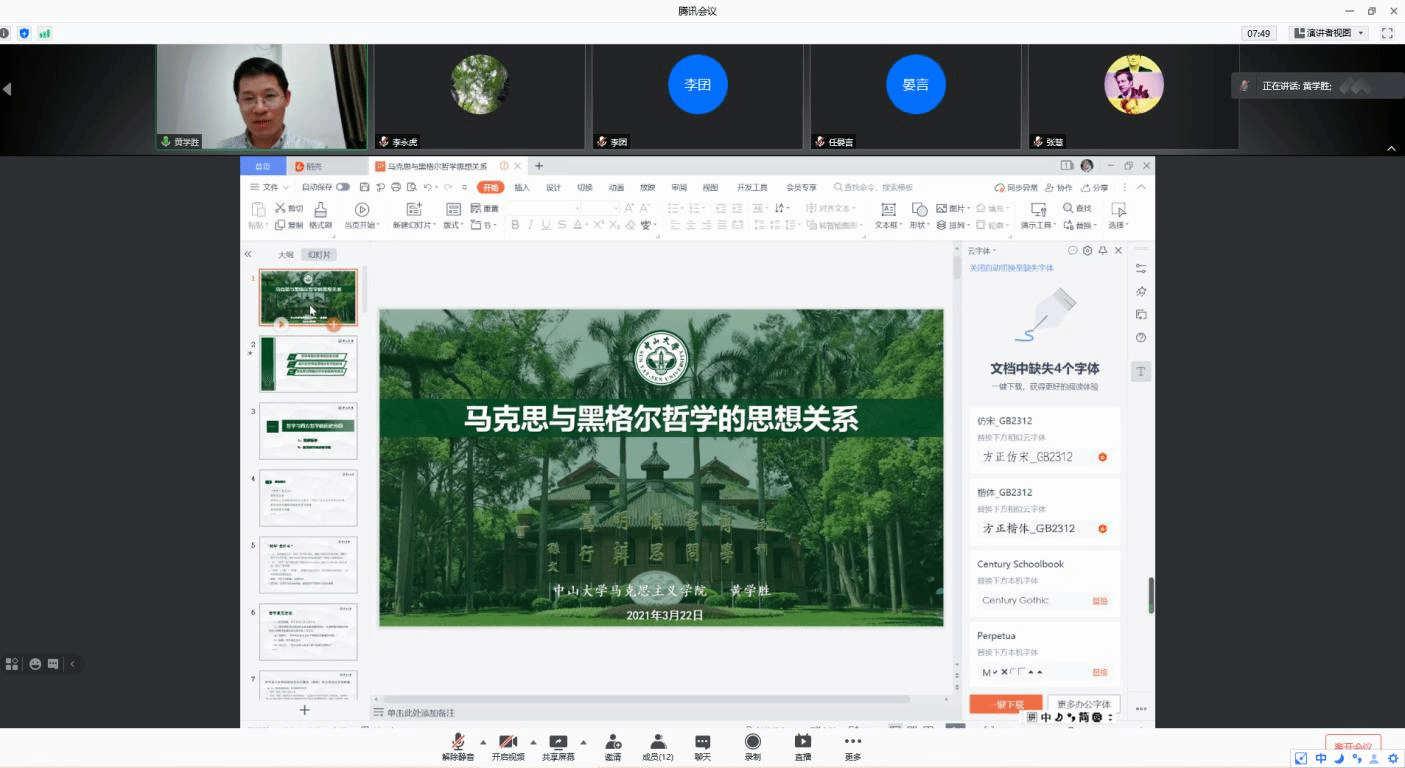
Task: Open the 演讲者视图 view dropdown
Action: point(1329,33)
